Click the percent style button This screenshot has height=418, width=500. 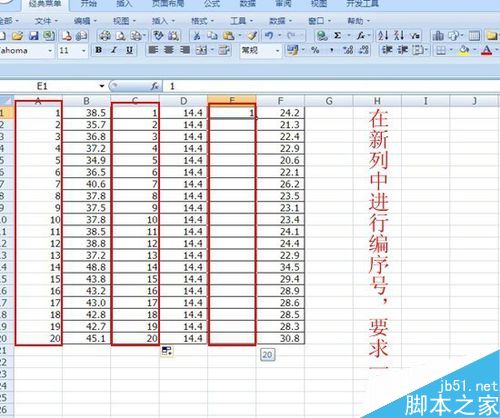point(315,50)
